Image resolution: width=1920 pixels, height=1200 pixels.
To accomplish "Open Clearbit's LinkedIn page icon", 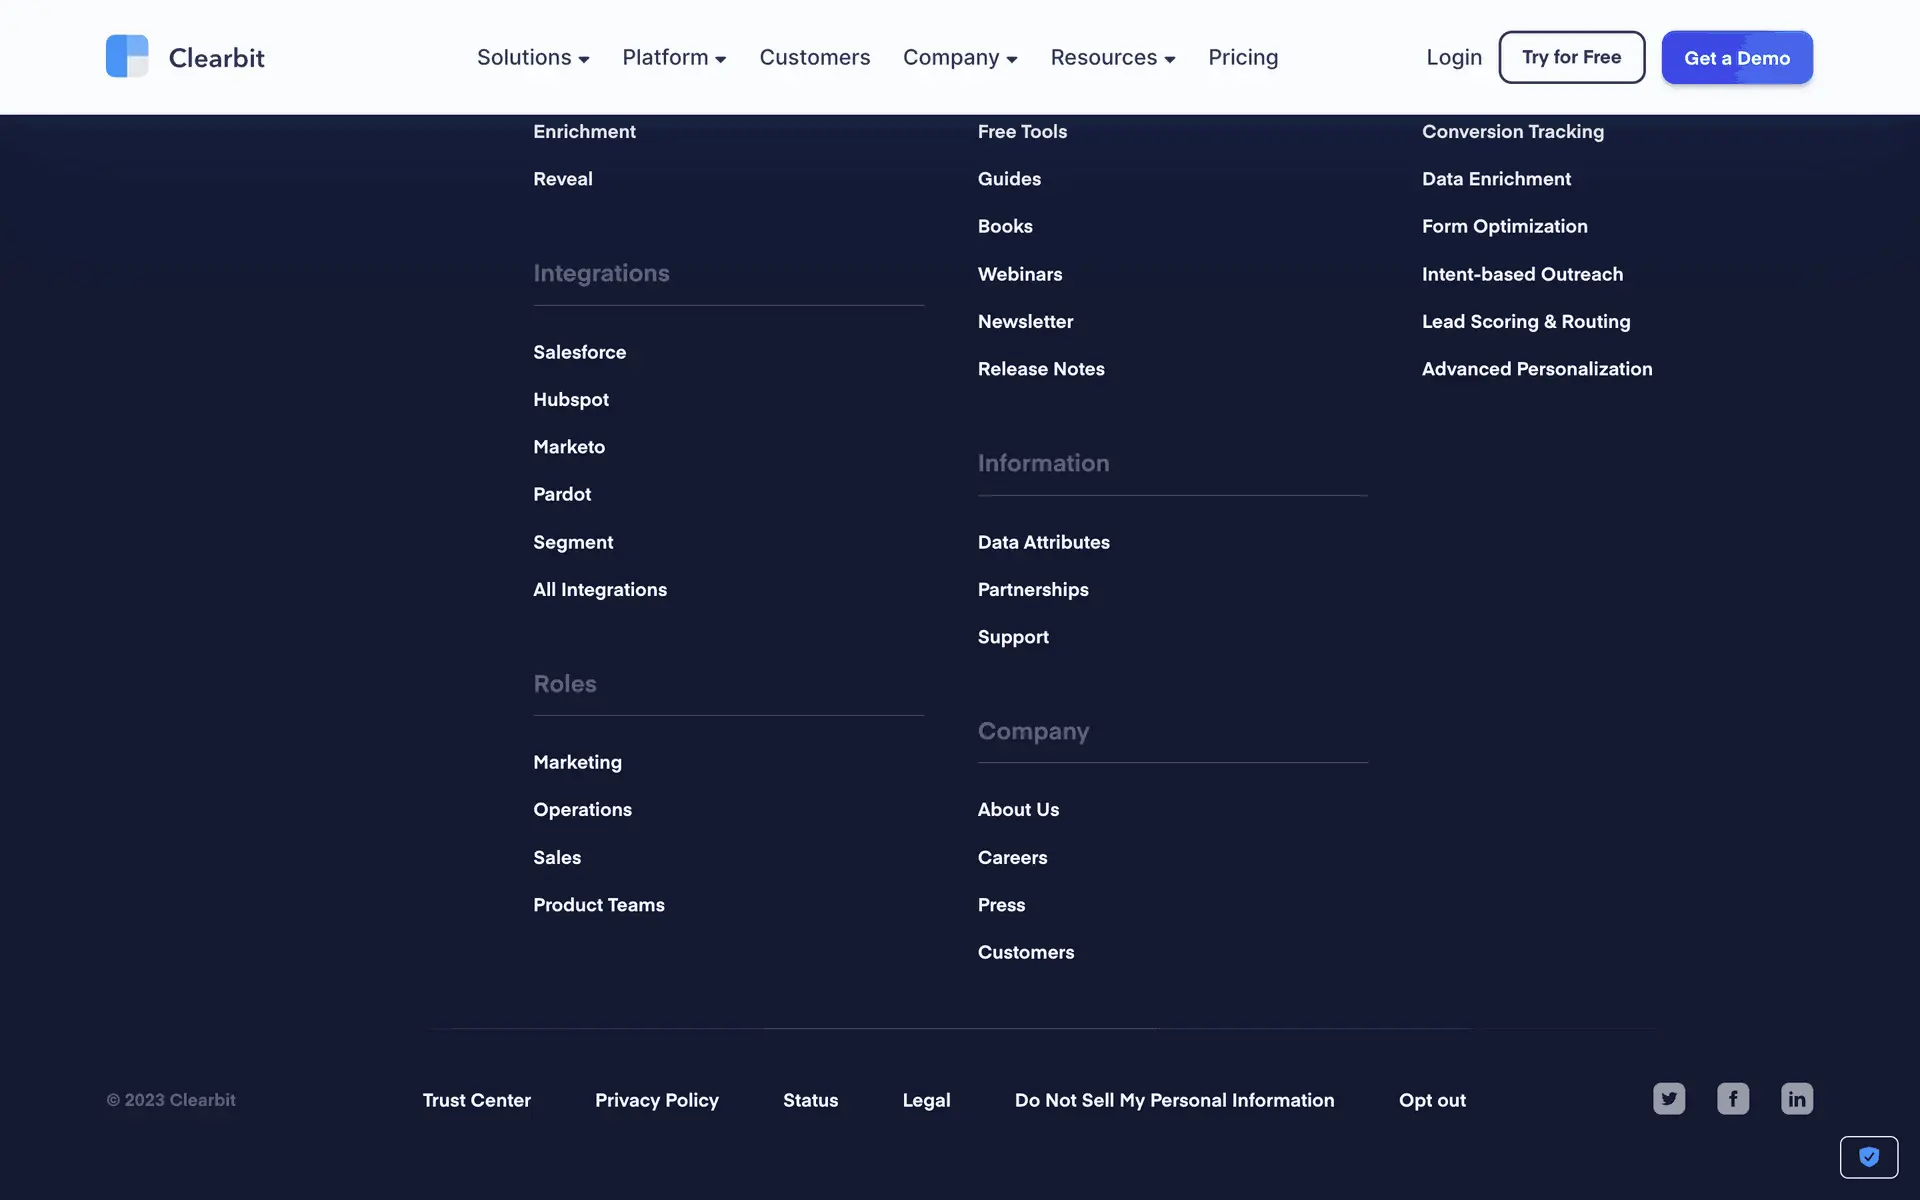I will [x=1797, y=1099].
